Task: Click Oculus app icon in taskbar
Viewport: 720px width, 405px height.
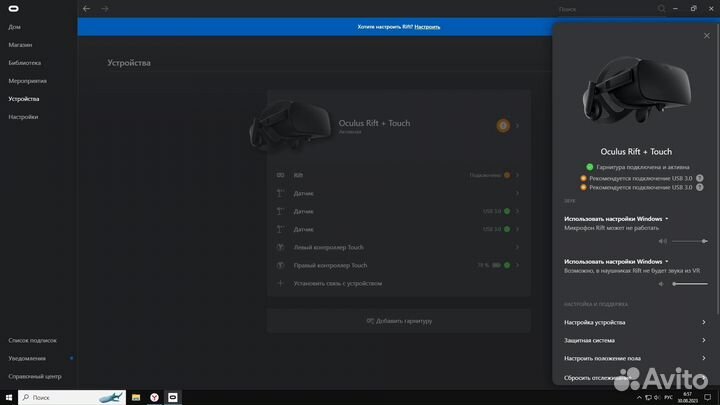Action: (173, 397)
